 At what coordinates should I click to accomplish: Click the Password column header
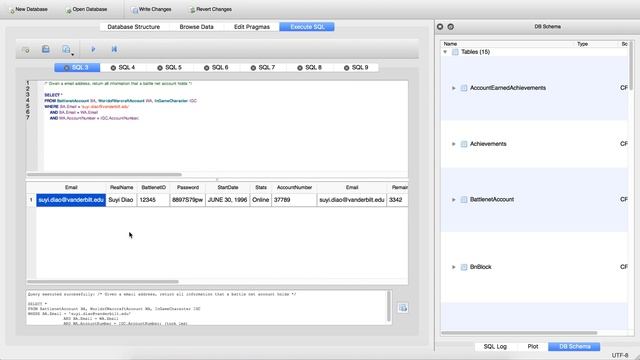(188, 187)
